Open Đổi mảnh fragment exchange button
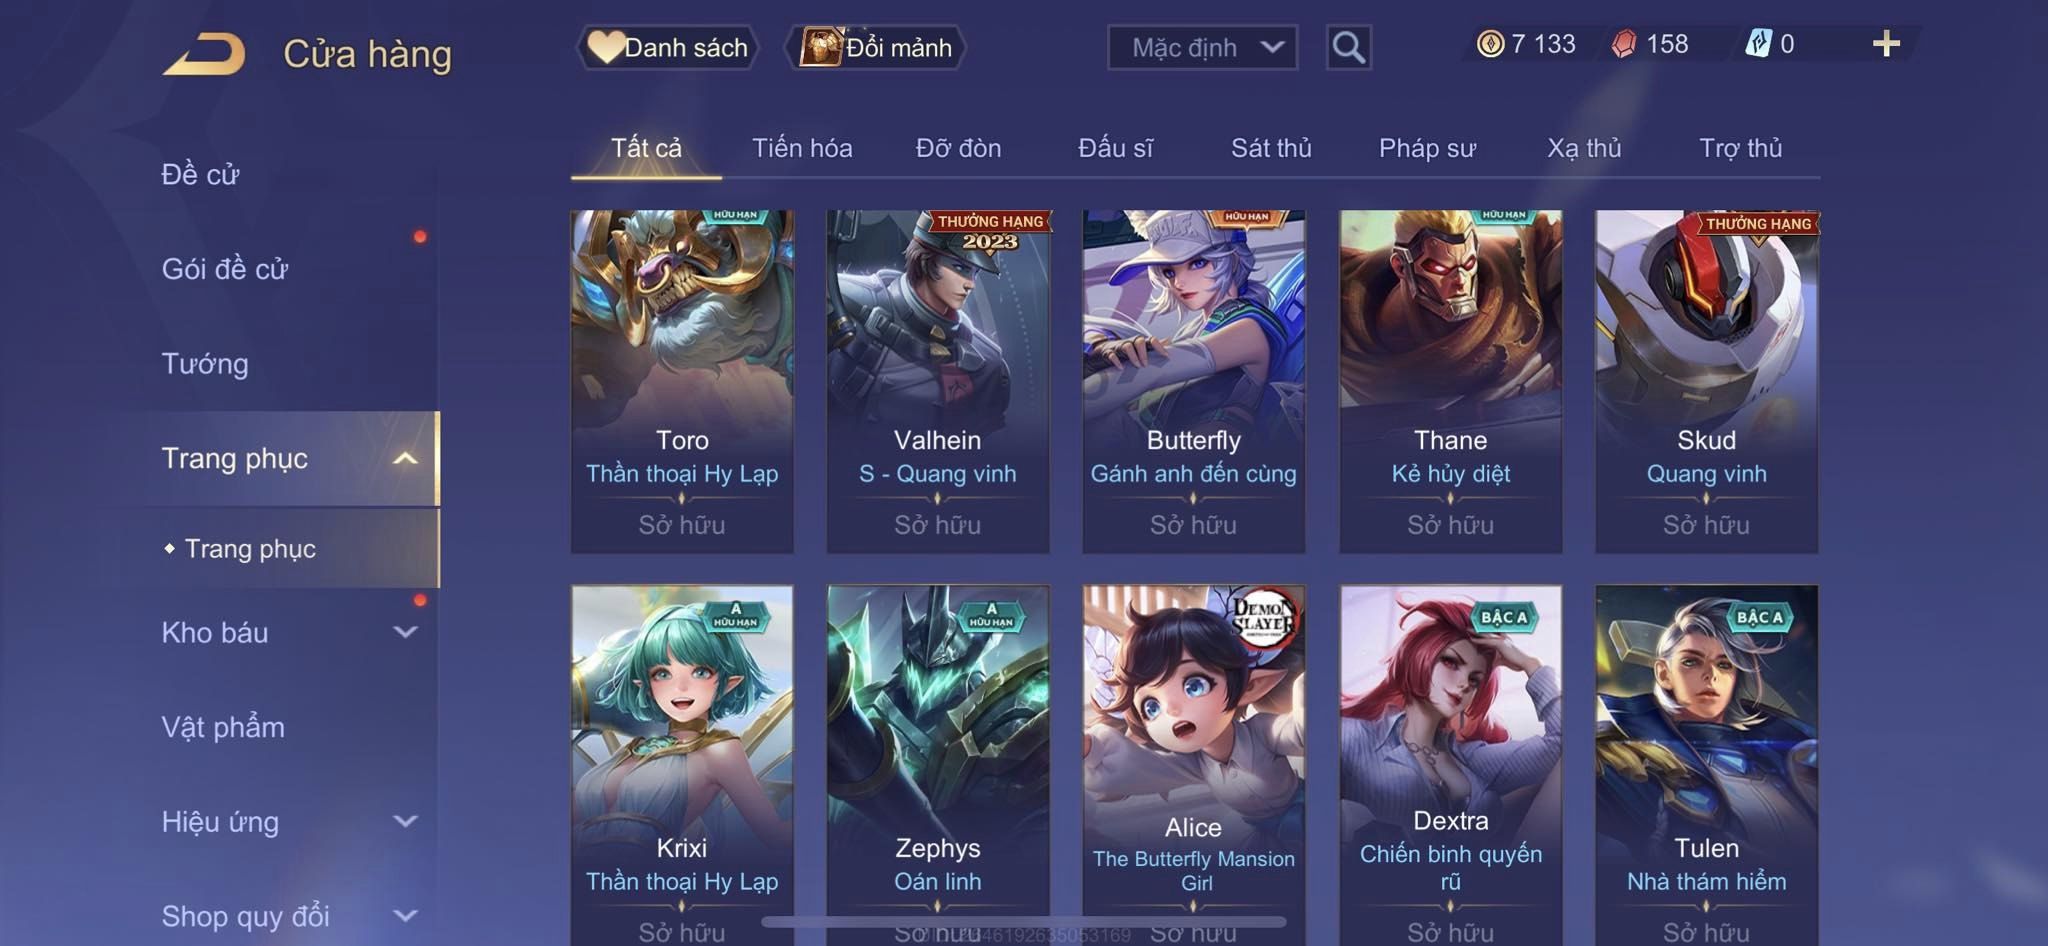 point(876,47)
